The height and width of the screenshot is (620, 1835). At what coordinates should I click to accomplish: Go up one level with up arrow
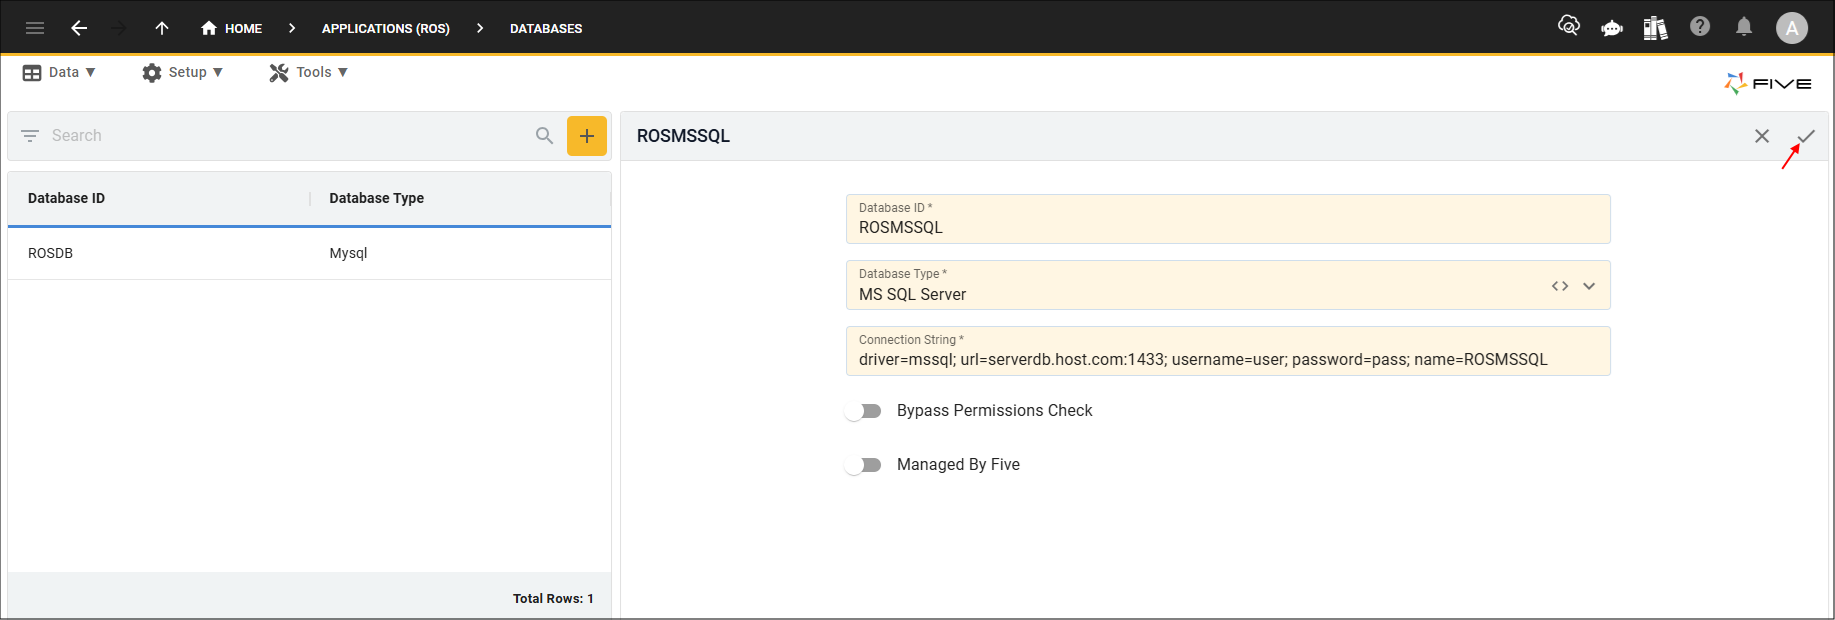[162, 28]
